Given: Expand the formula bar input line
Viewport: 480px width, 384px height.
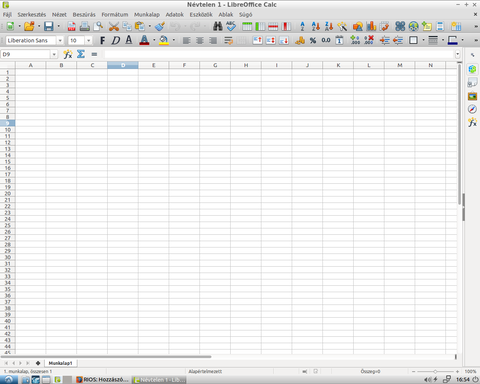Looking at the screenshot, I should click(x=457, y=54).
